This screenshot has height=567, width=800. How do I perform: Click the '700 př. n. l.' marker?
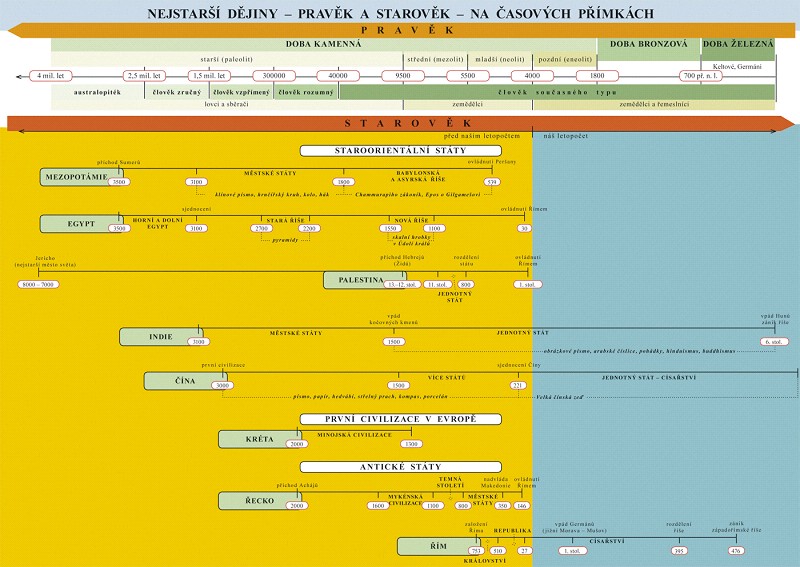pos(701,76)
